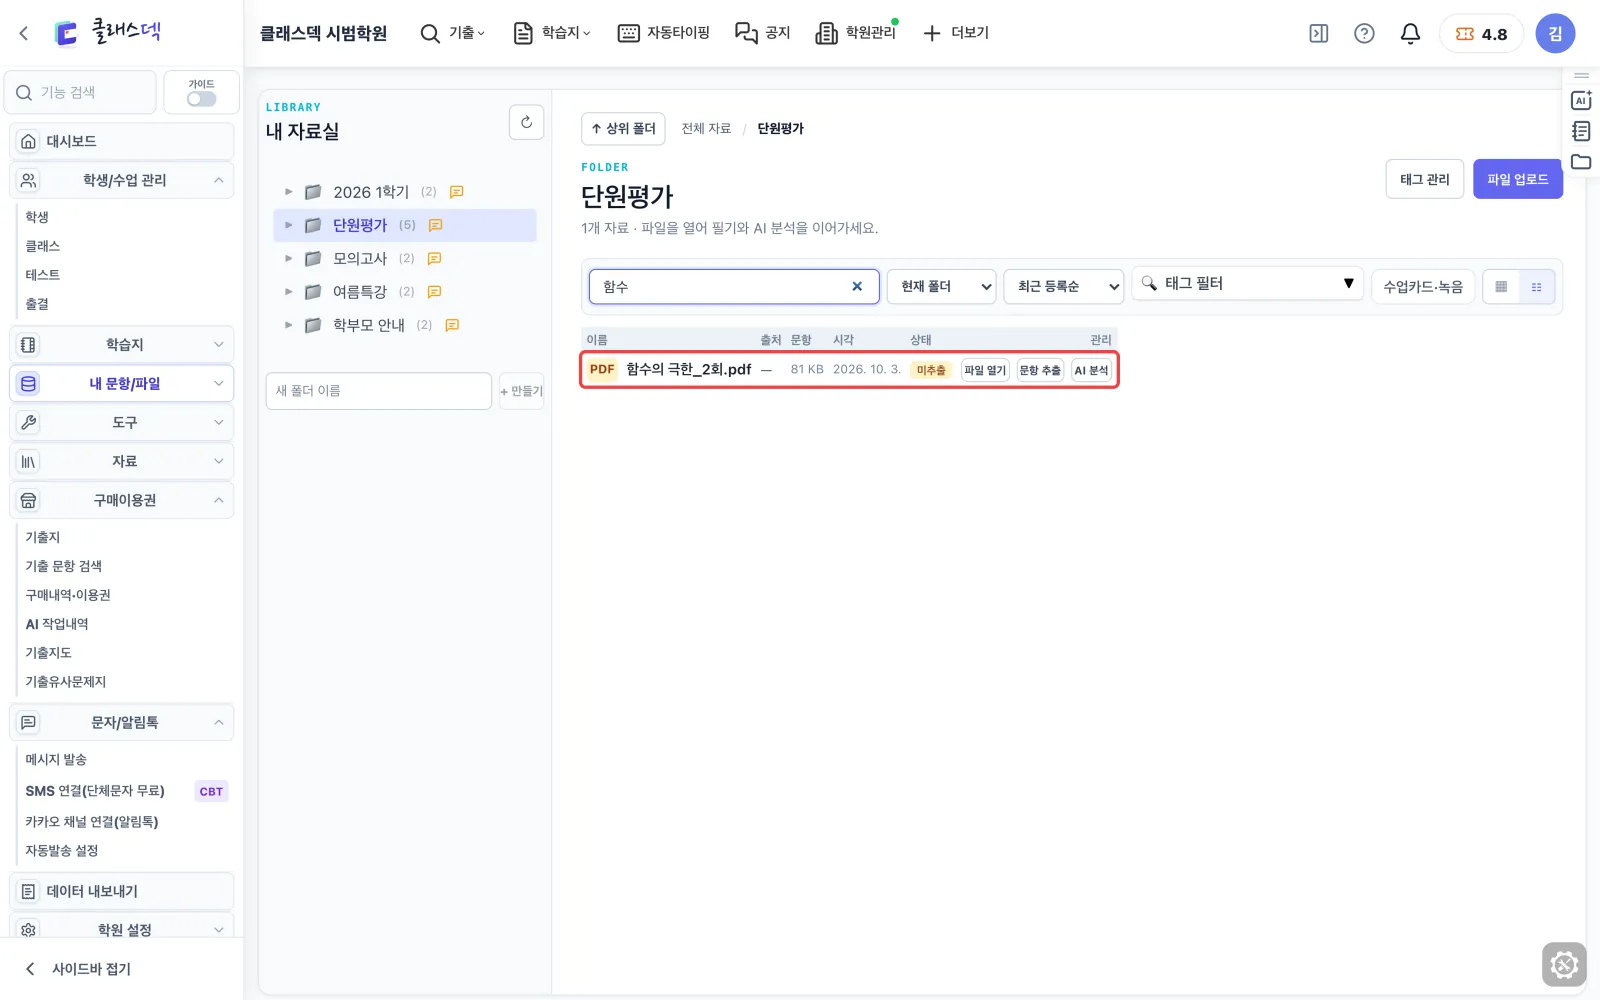Open the note icon beside 2026 1학기
The height and width of the screenshot is (1000, 1600).
click(456, 192)
